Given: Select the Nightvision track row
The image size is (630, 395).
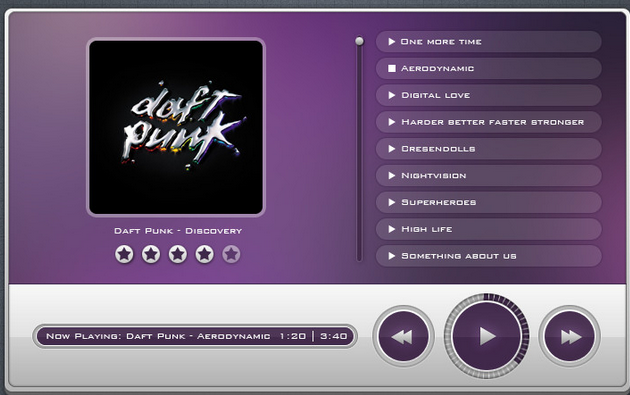Looking at the screenshot, I should coord(489,176).
